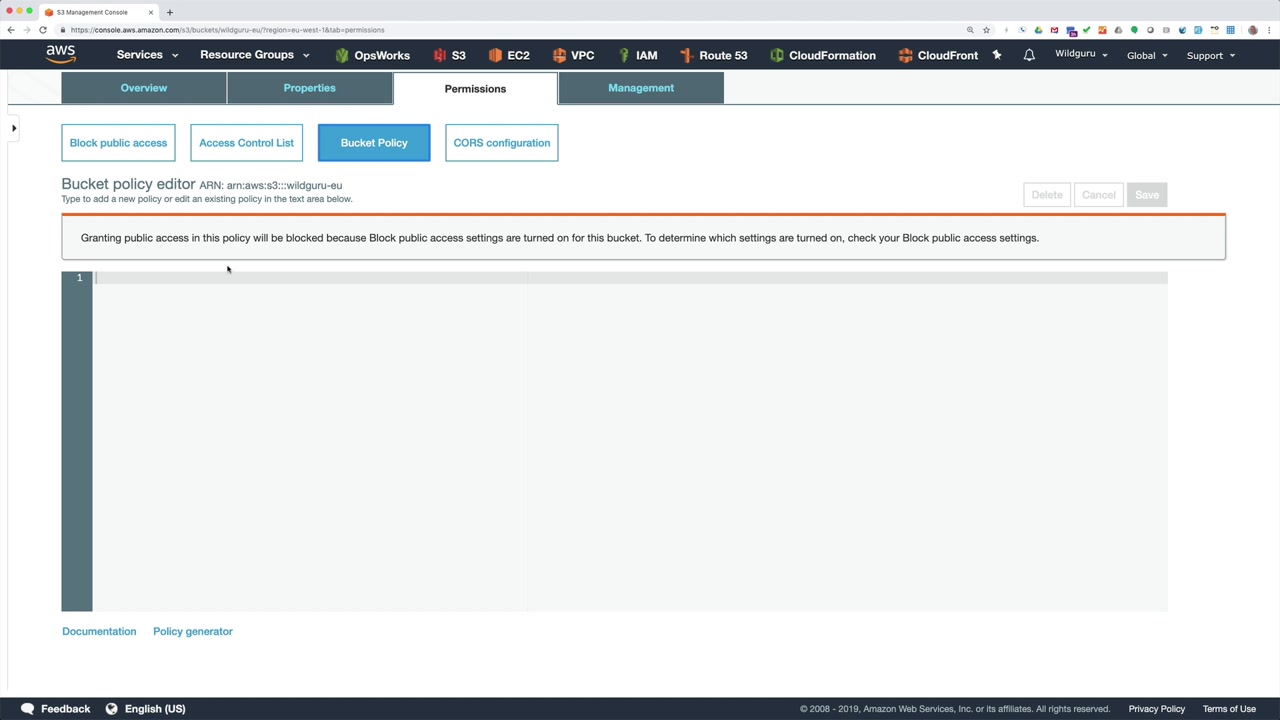Open the Chrome profile avatar
This screenshot has width=1280, height=720.
[1253, 30]
